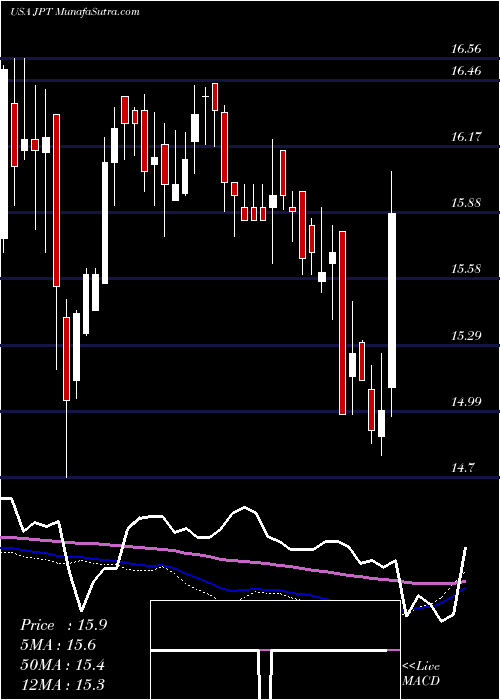Viewport: 500px width, 700px height.
Task: Select the 15.88 price level label
Action: [466, 203]
